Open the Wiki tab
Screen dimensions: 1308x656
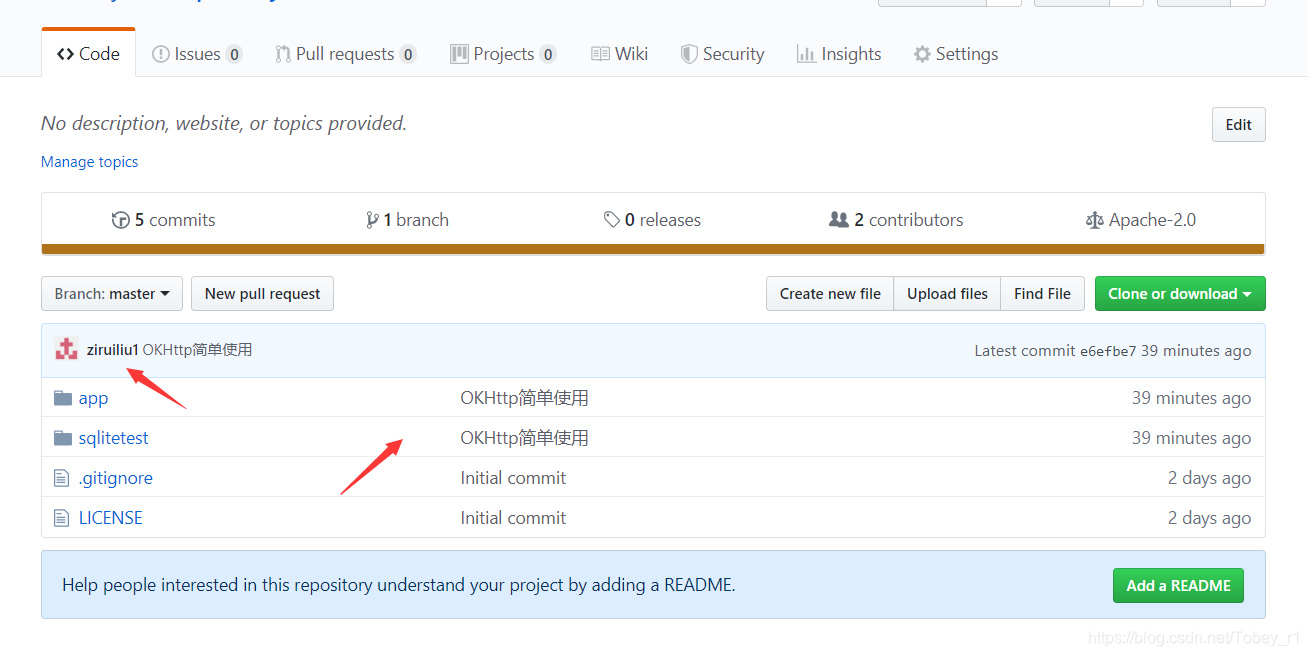[620, 54]
